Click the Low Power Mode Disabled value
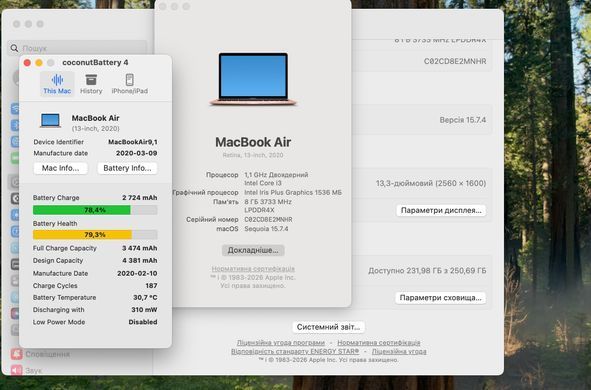The width and height of the screenshot is (591, 390). pos(143,322)
